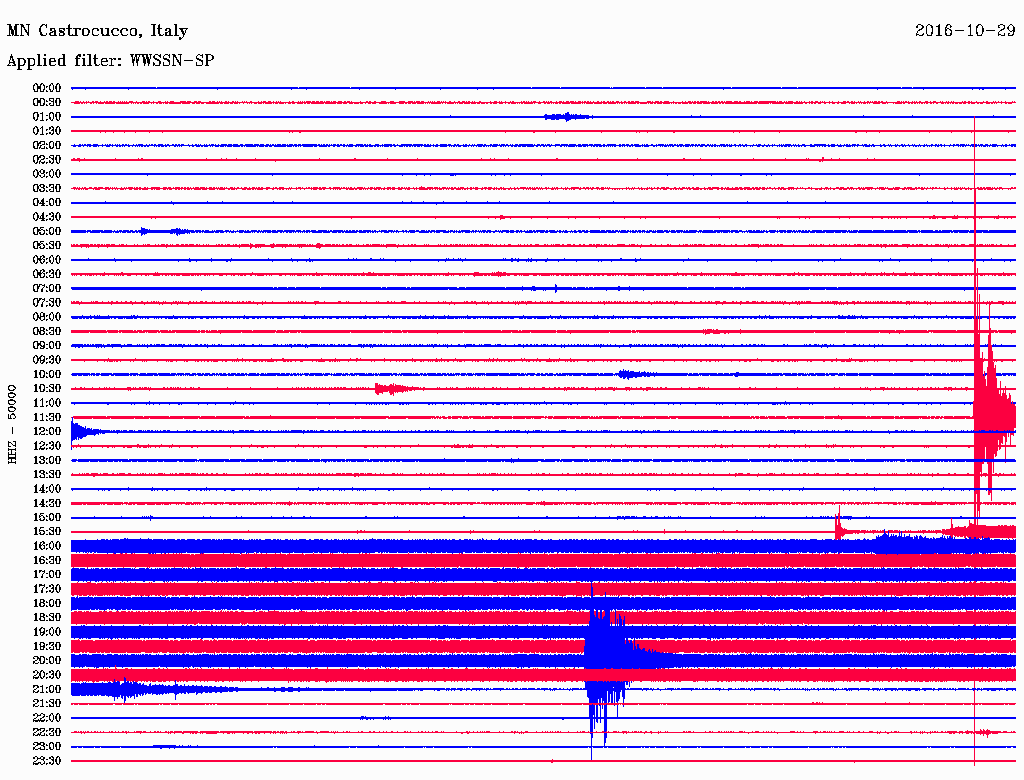1024x780 pixels.
Task: Click the 07:30 time label
Action: [x=47, y=302]
